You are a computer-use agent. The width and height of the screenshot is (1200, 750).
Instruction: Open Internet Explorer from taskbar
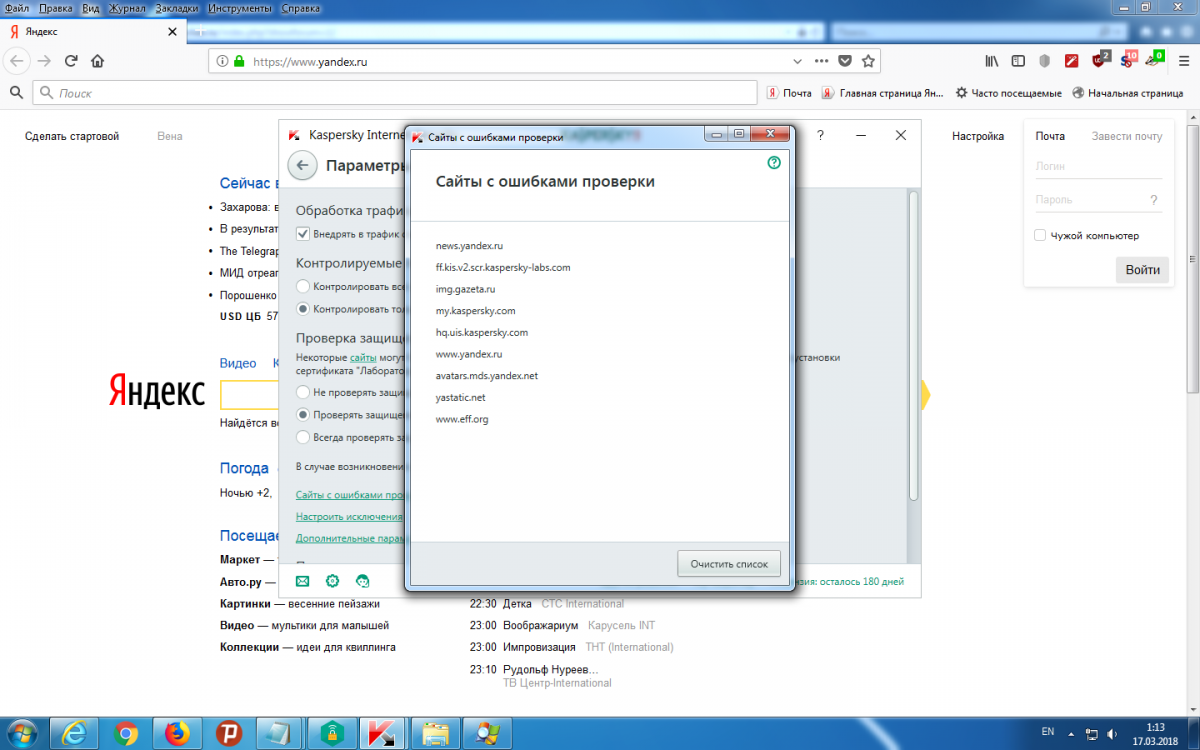tap(74, 733)
